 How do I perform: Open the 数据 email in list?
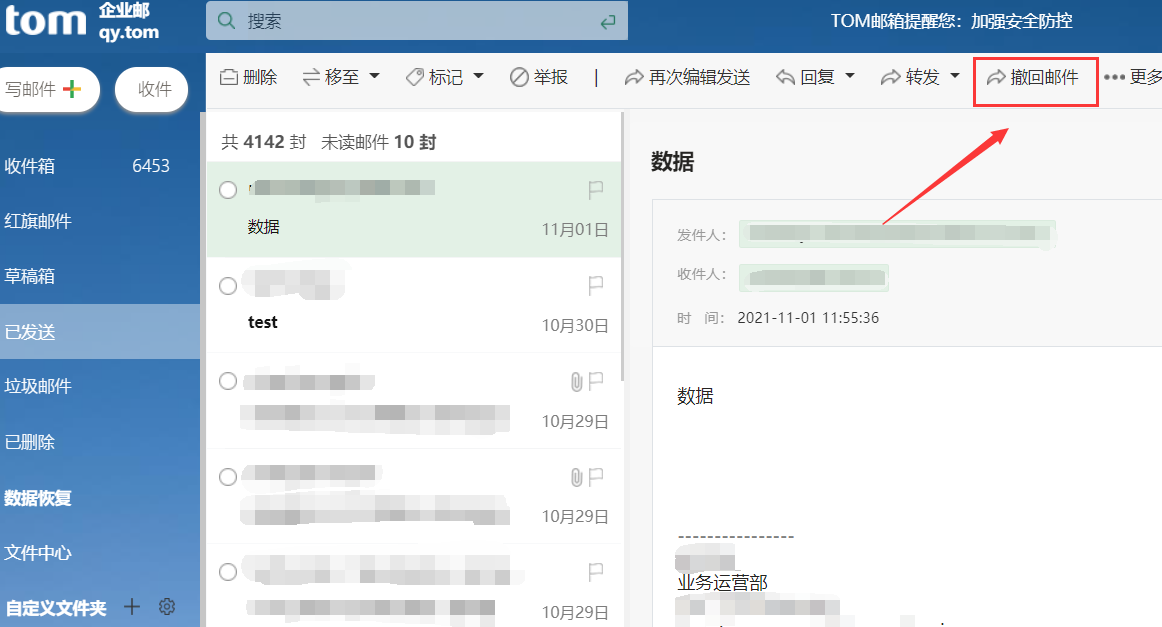pyautogui.click(x=414, y=210)
